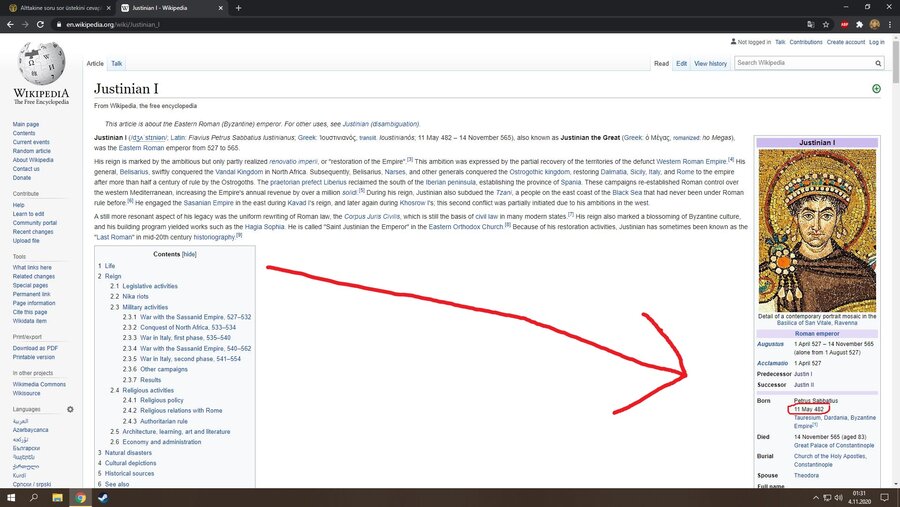This screenshot has height=507, width=900.
Task: Click in the Search Wikipedia field
Action: tap(803, 63)
